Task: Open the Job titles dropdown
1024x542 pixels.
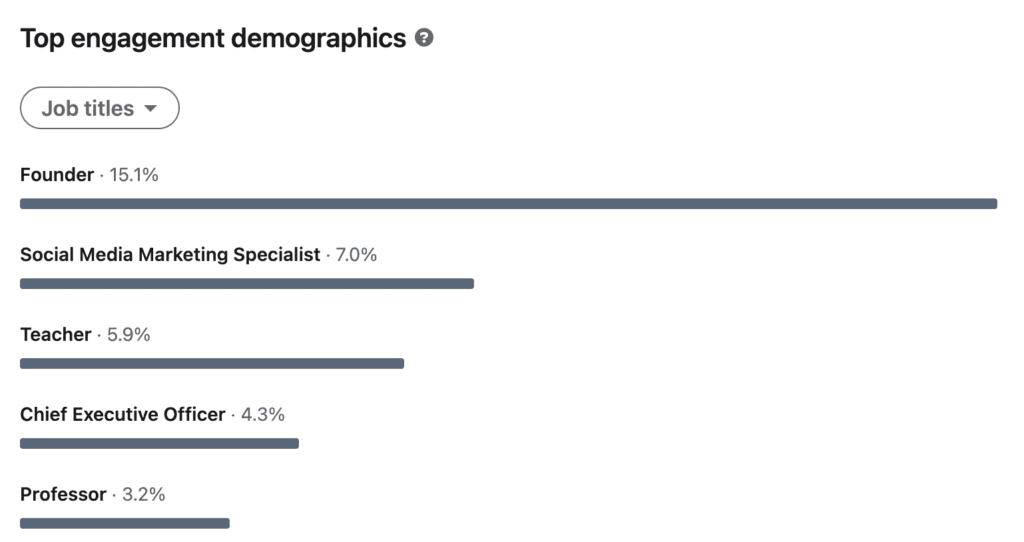Action: 100,108
